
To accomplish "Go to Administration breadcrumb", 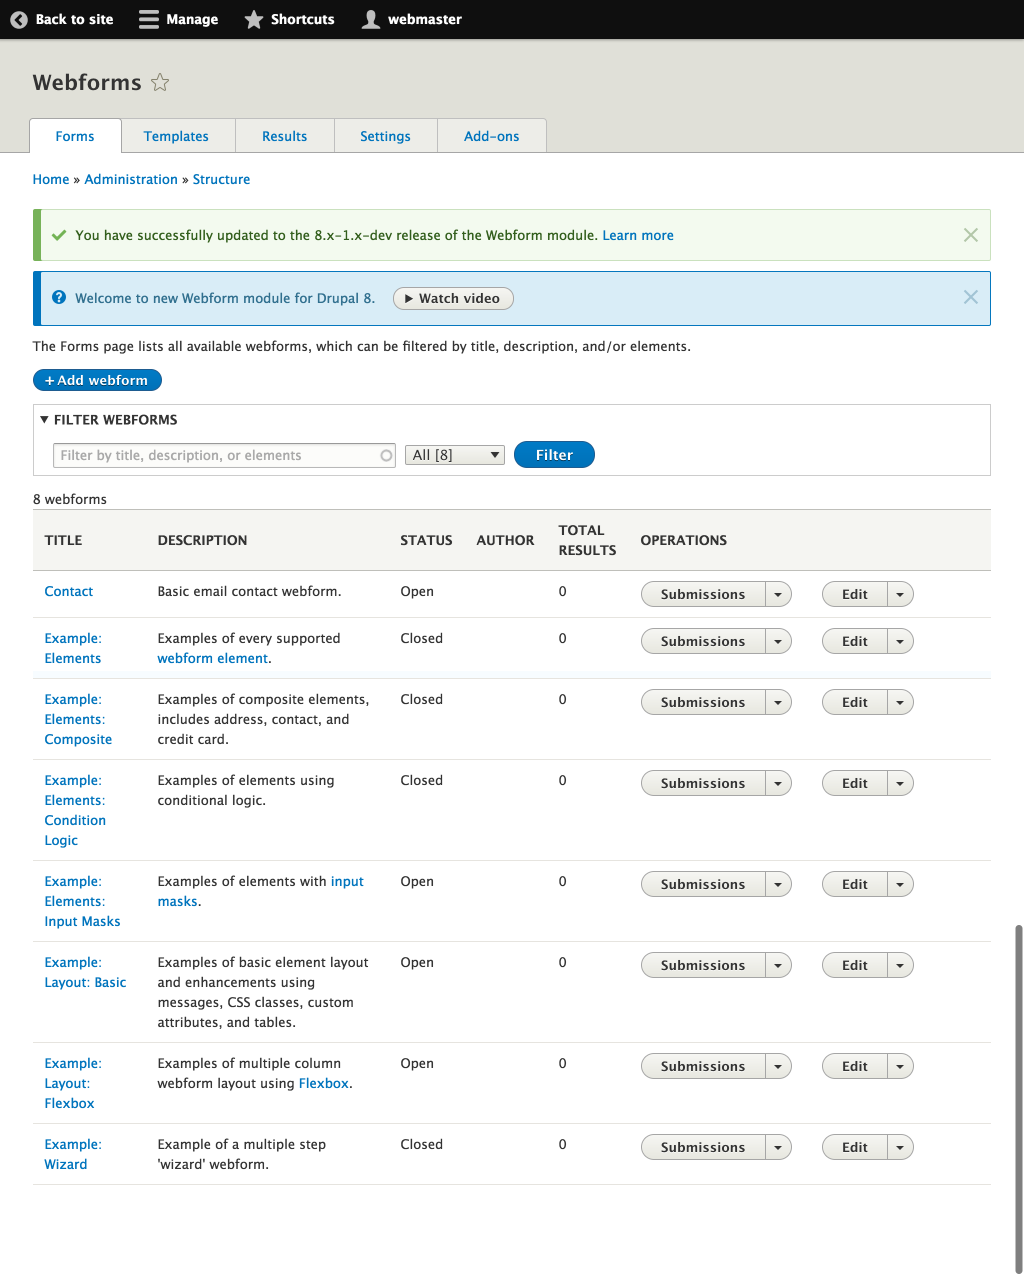I will pos(131,179).
